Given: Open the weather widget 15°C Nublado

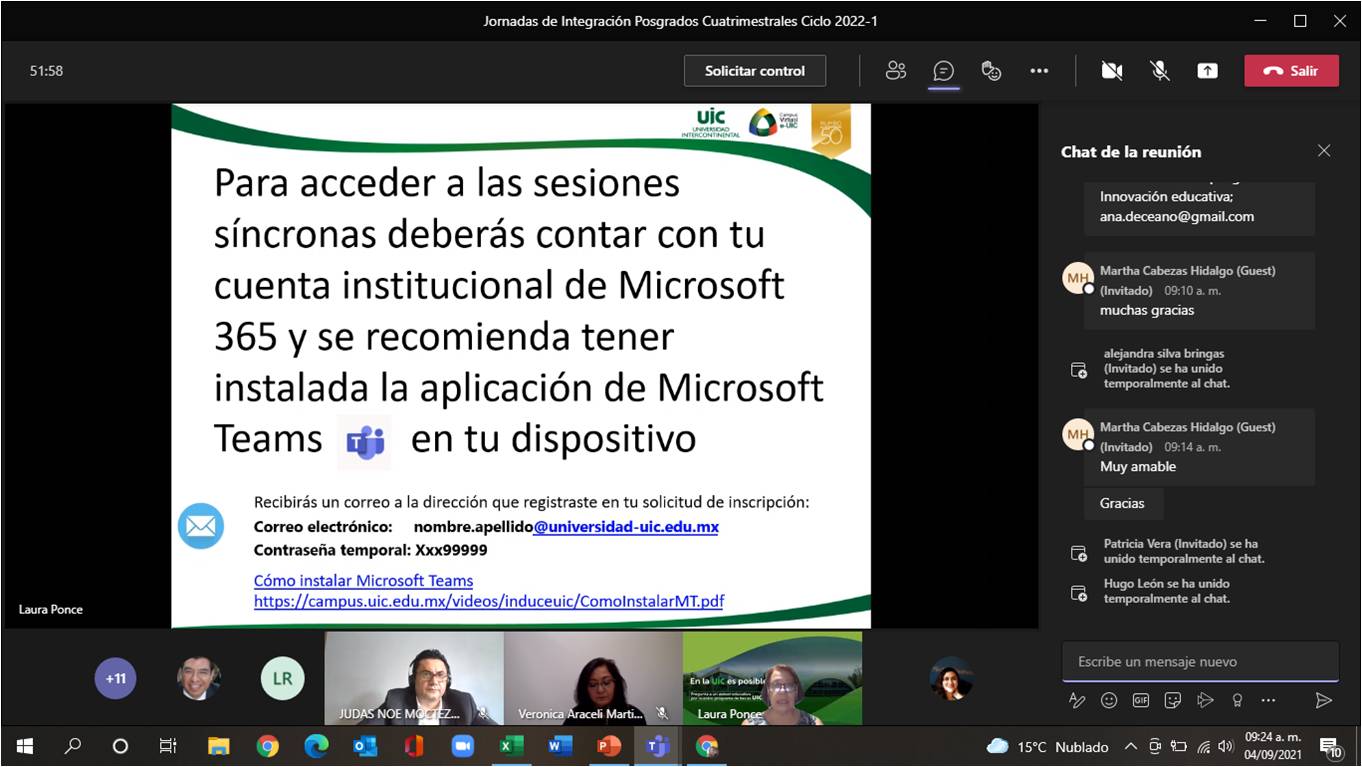Looking at the screenshot, I should tap(1047, 747).
